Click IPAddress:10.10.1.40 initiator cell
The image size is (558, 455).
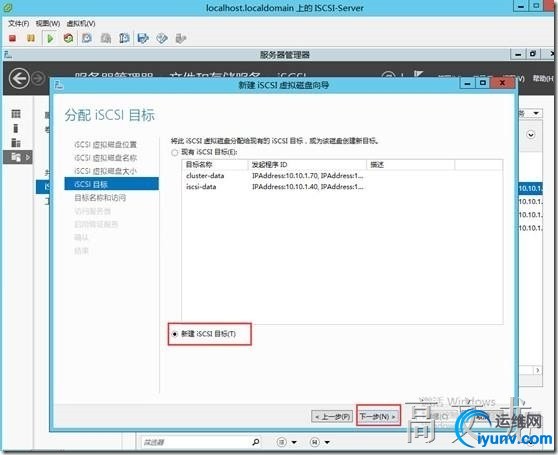(307, 187)
